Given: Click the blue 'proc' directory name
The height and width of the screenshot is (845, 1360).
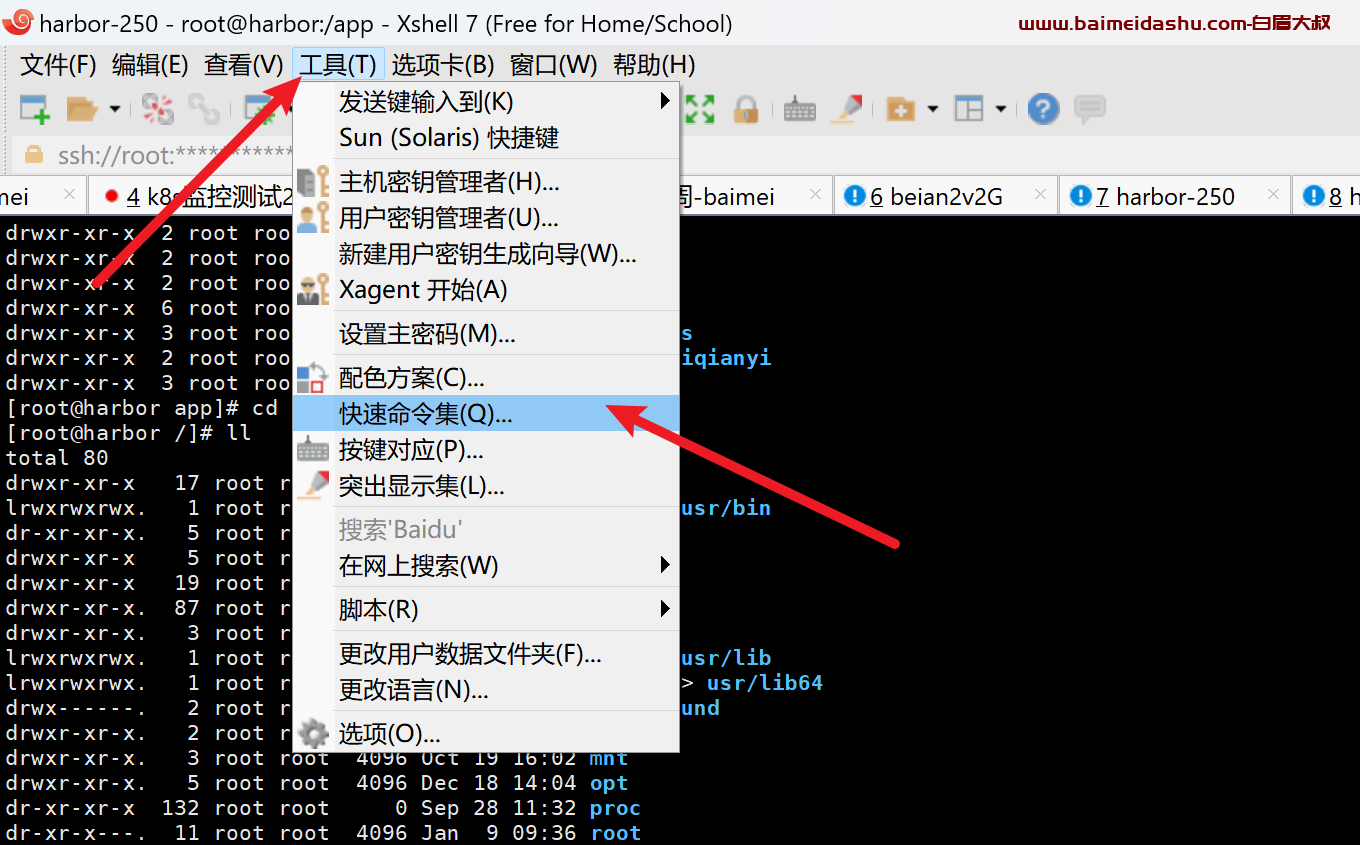Looking at the screenshot, I should pos(615,808).
